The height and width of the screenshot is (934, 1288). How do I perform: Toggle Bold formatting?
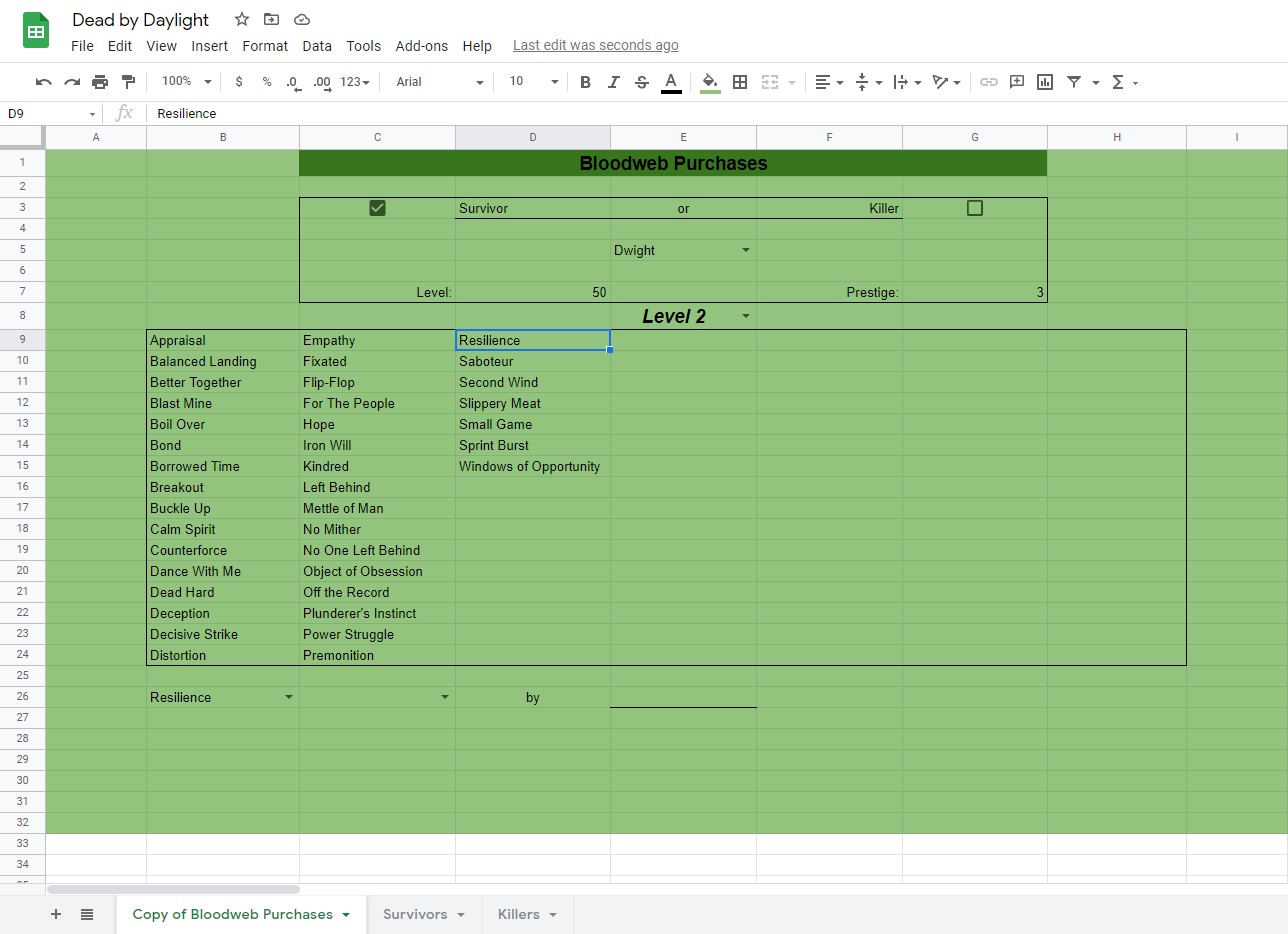(x=585, y=82)
